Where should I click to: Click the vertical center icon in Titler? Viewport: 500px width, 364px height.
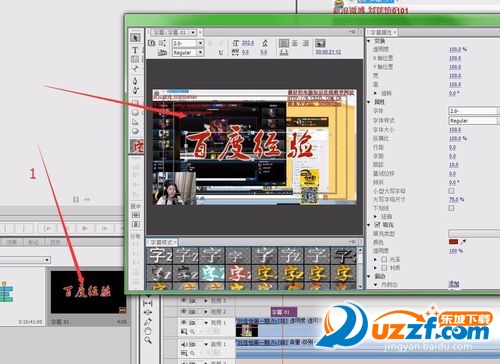(136, 215)
